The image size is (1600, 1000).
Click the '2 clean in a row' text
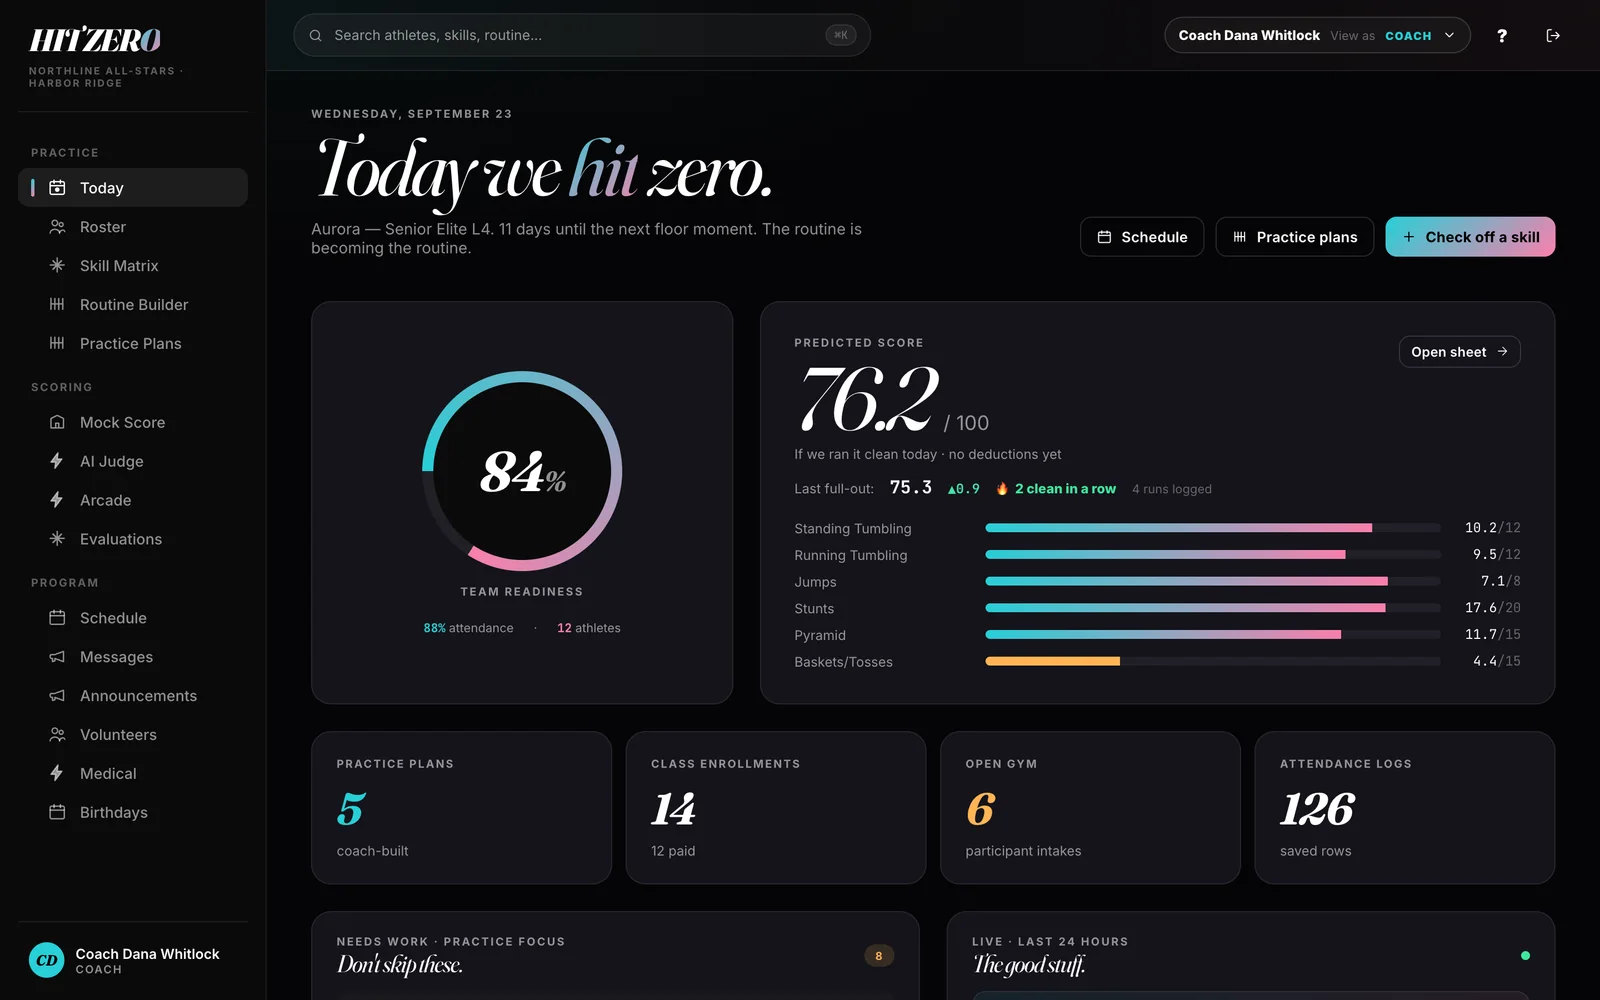[1065, 489]
